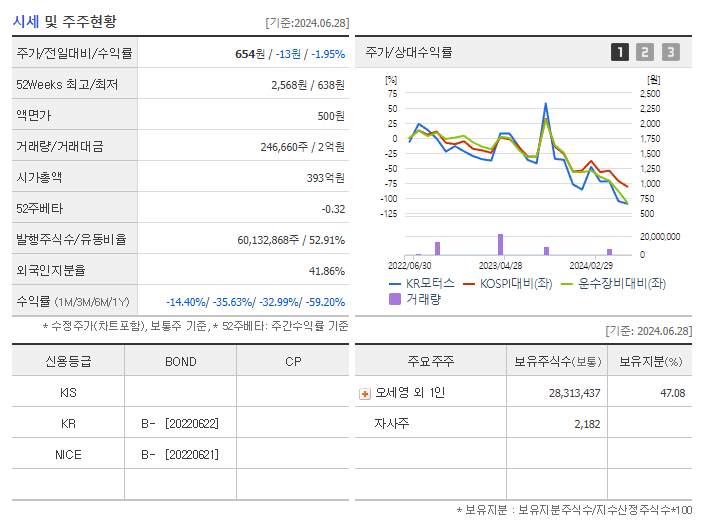This screenshot has width=702, height=525.
Task: Click the CP column header
Action: point(293,362)
